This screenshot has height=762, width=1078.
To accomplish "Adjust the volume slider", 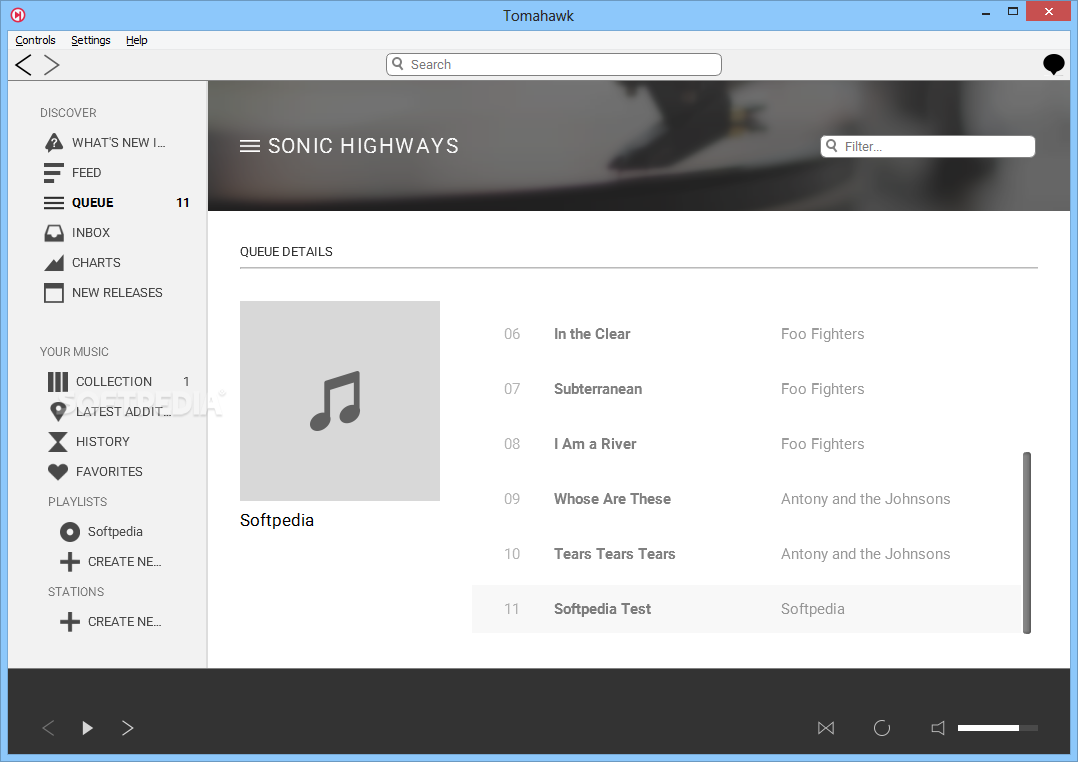I will point(998,728).
